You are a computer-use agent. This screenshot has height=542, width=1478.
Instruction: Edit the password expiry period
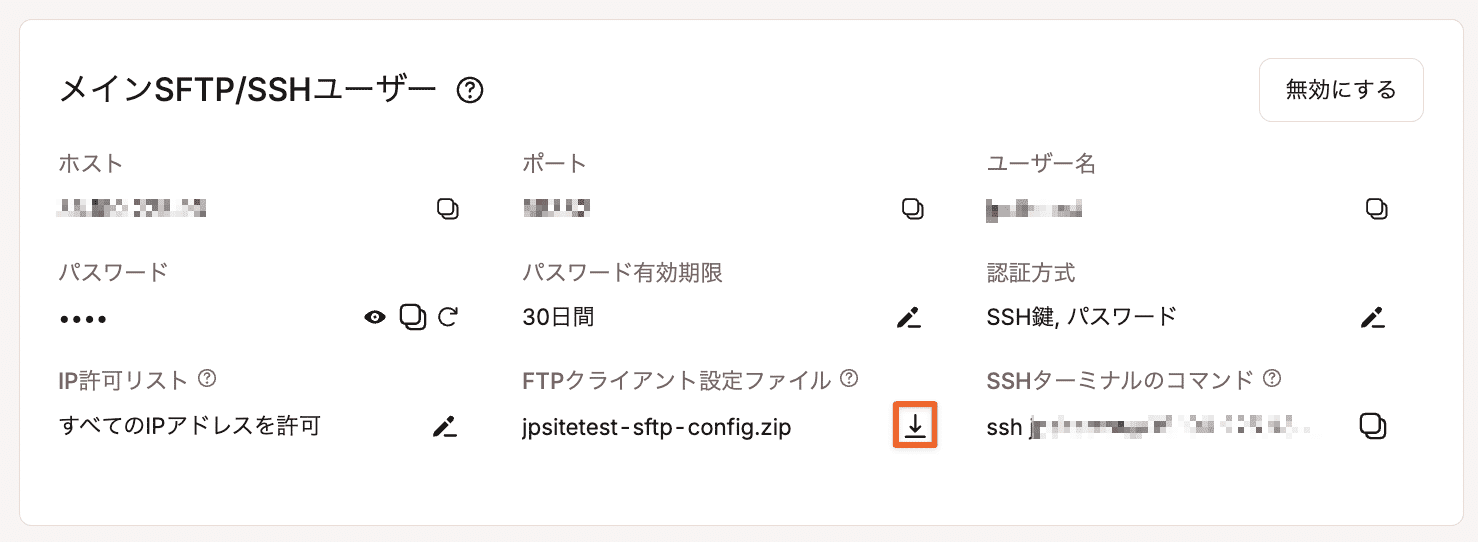(908, 318)
